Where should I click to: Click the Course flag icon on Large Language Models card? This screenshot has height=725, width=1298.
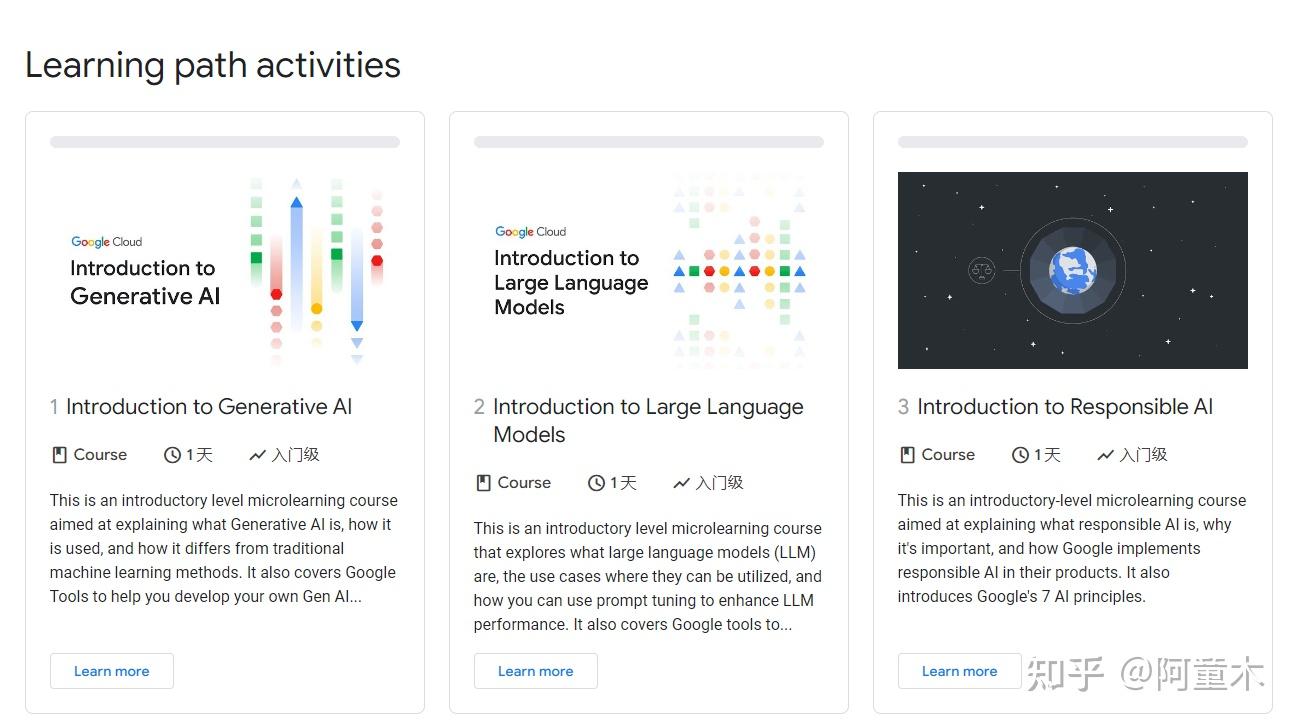pos(483,482)
